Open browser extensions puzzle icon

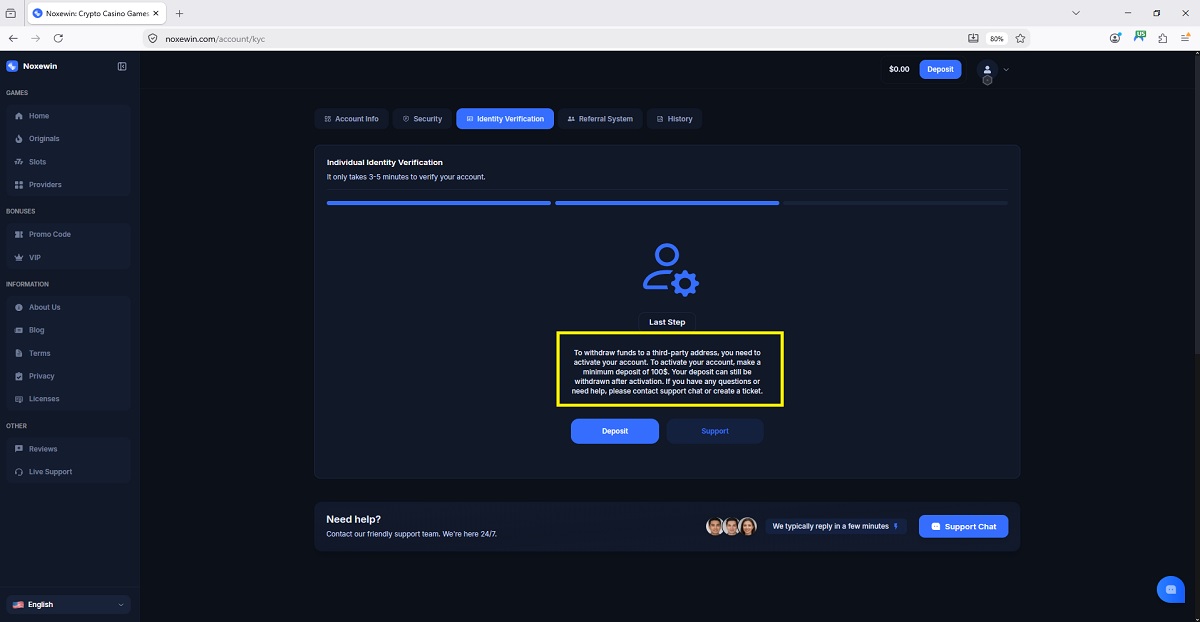click(x=1163, y=38)
